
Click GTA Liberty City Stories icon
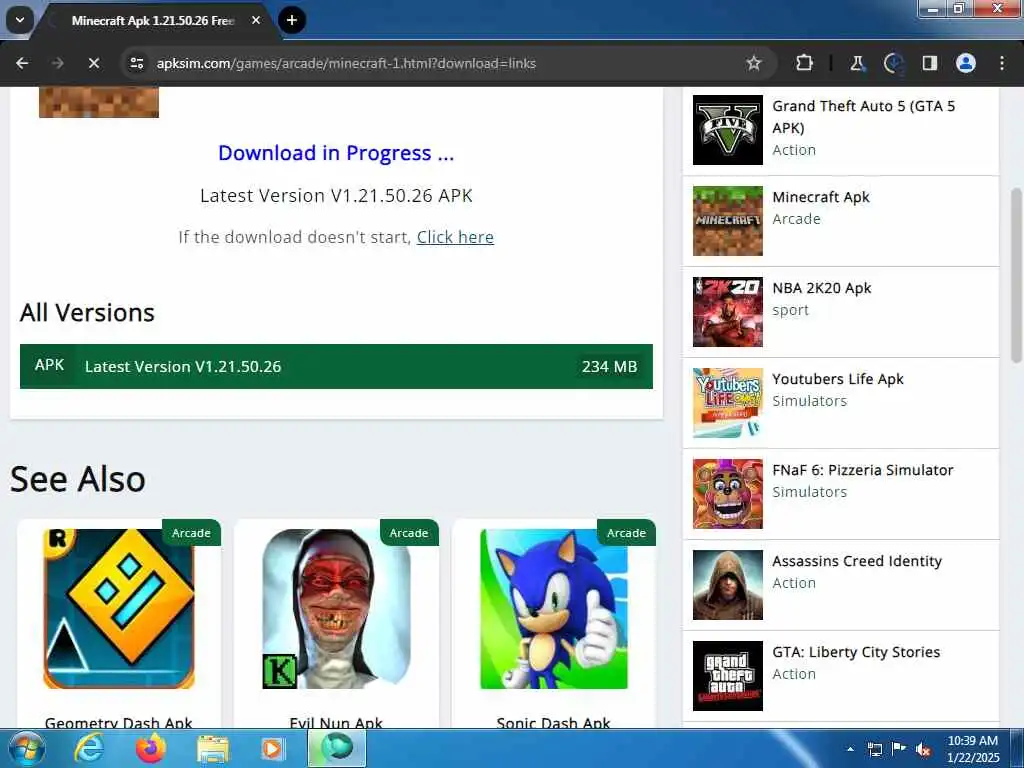tap(728, 676)
